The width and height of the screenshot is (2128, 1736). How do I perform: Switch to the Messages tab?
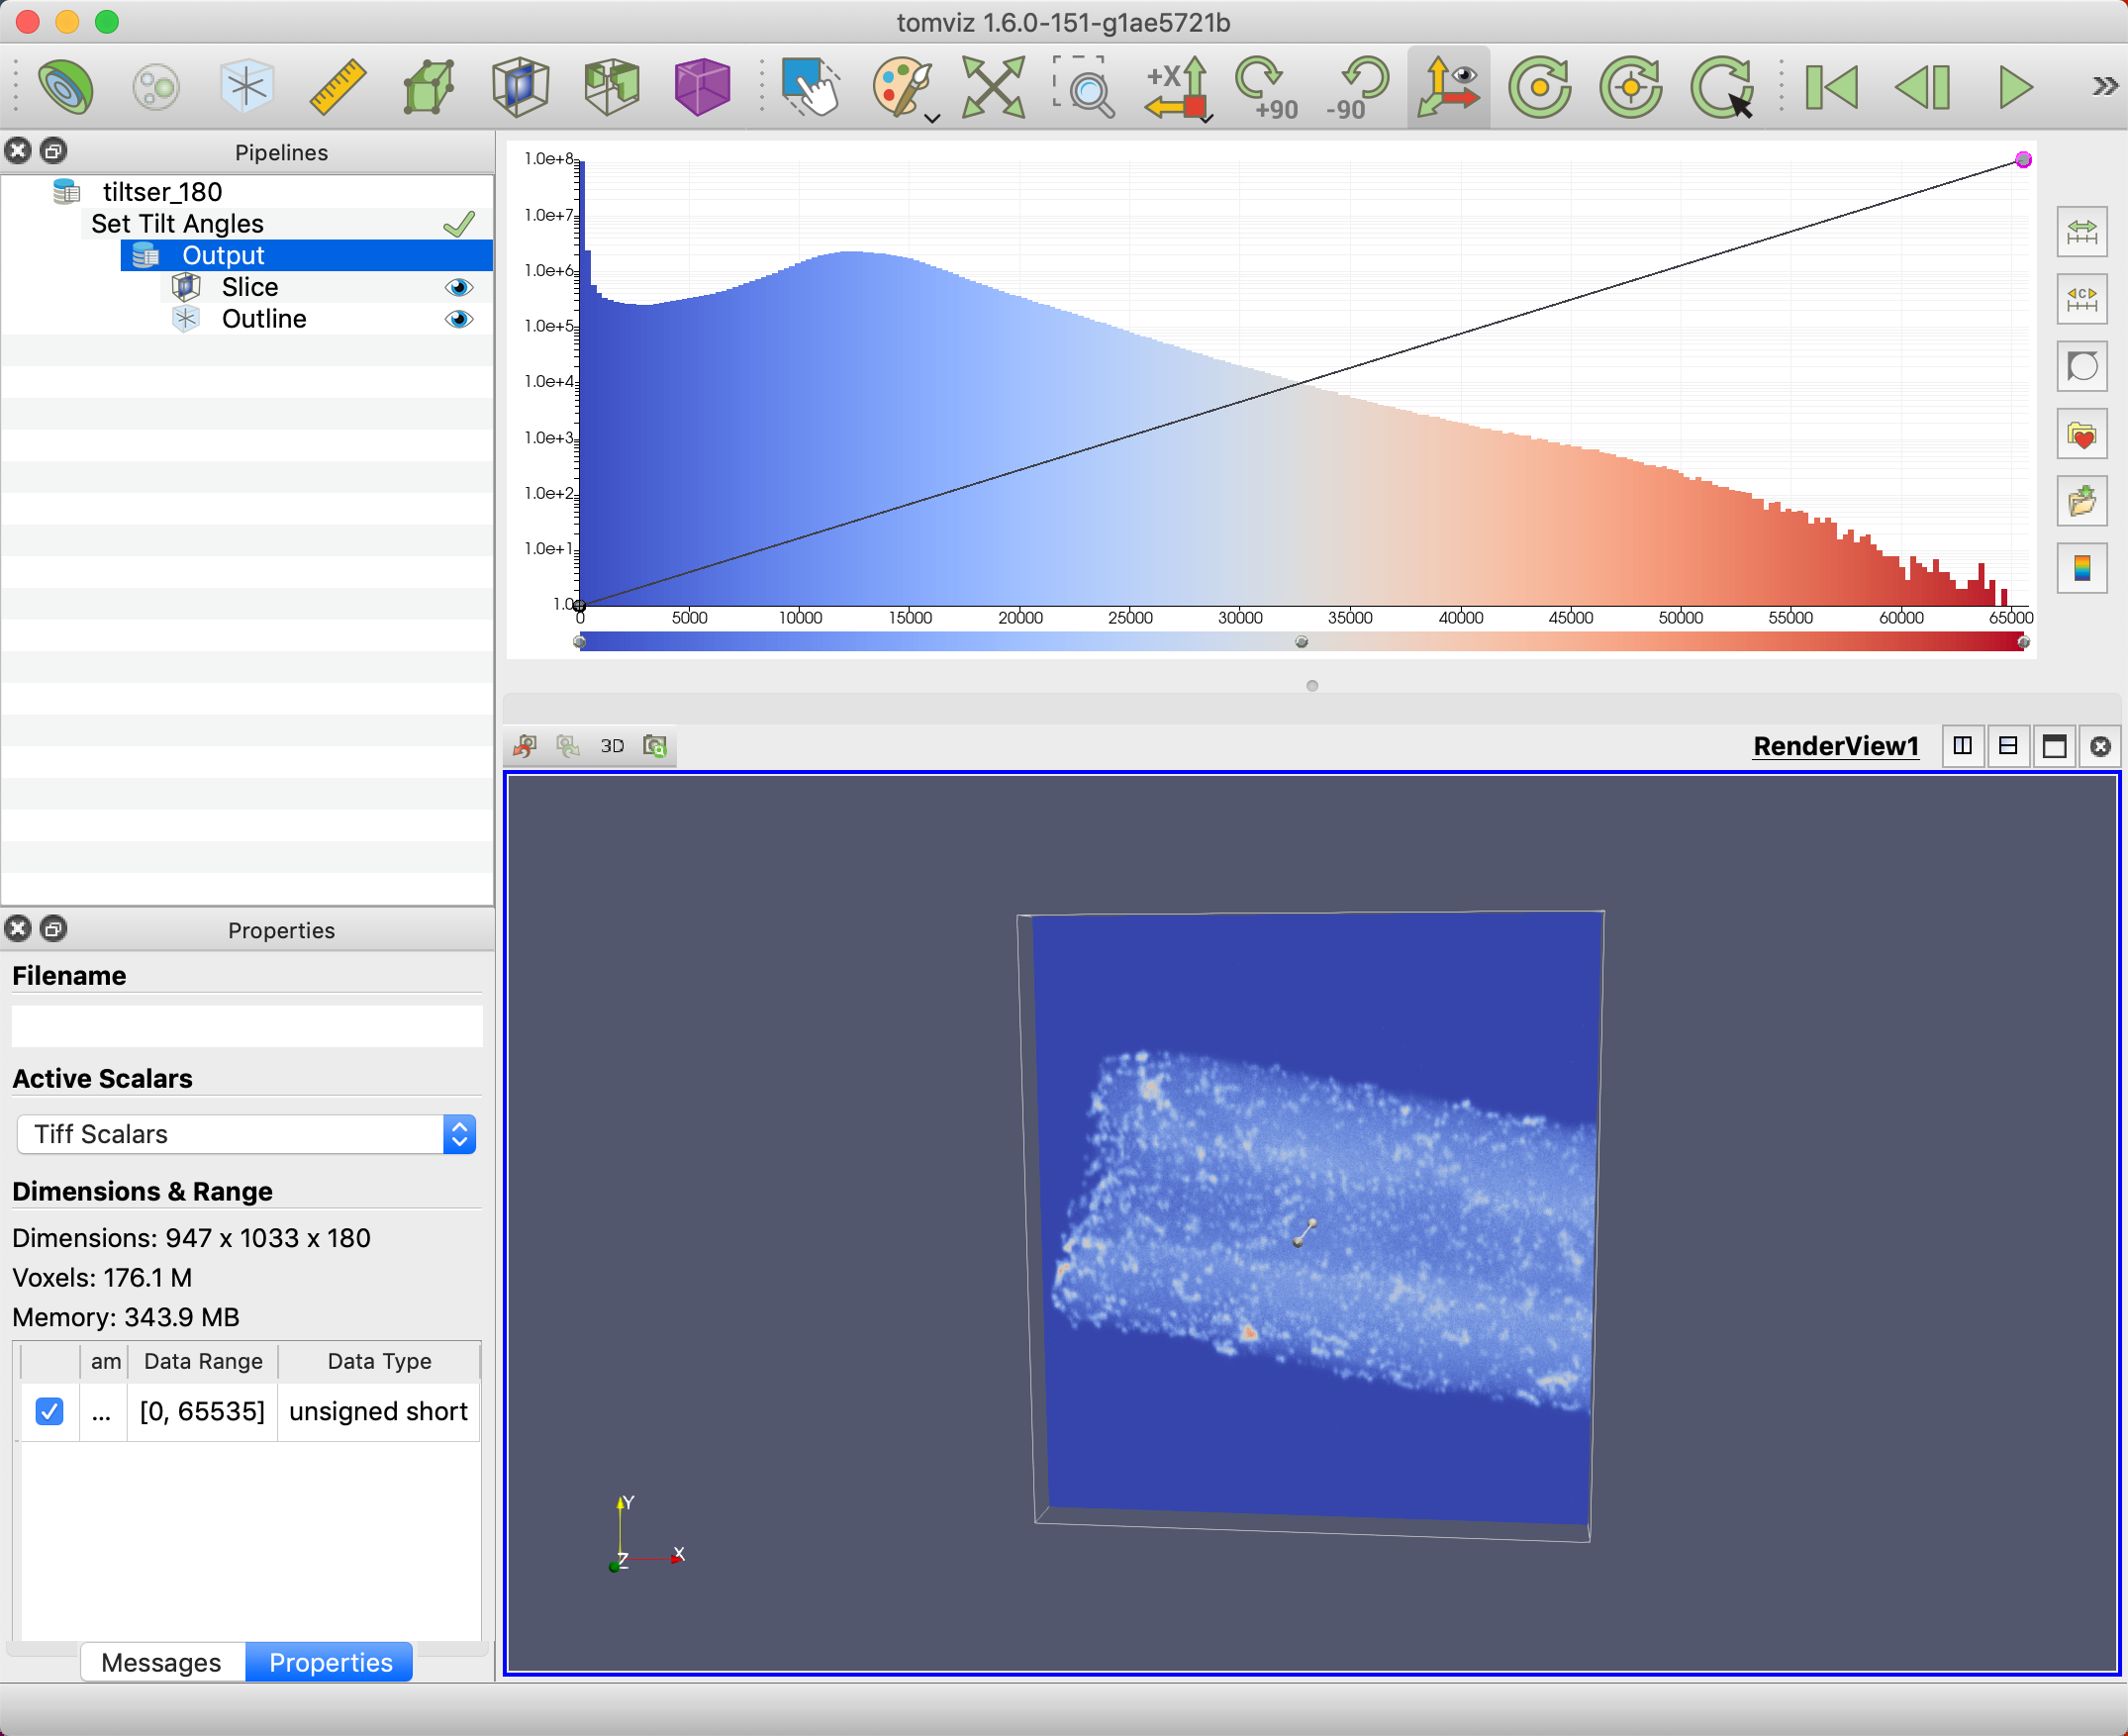coord(162,1662)
